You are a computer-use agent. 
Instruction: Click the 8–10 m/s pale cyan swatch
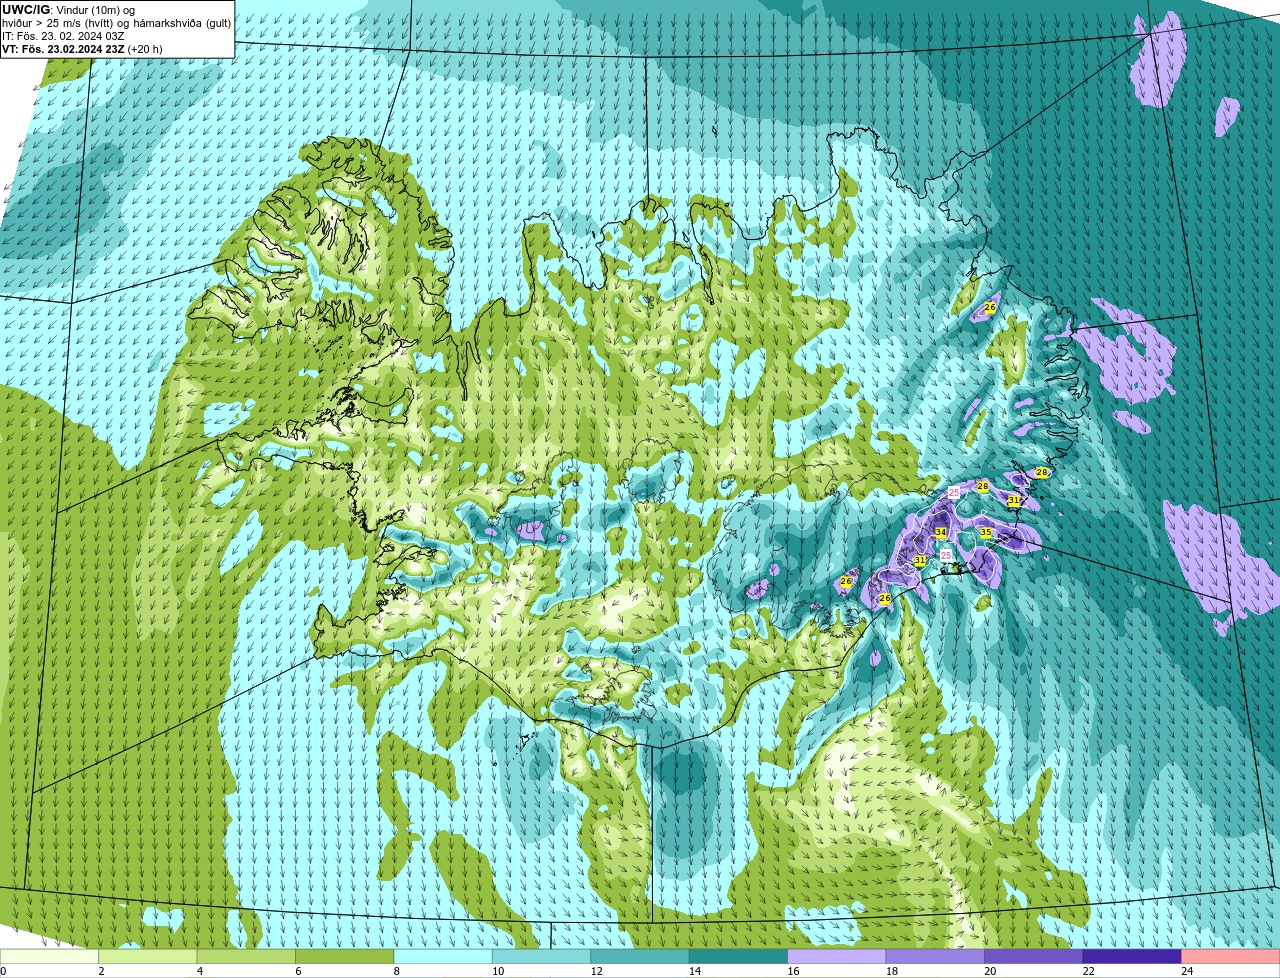[443, 957]
